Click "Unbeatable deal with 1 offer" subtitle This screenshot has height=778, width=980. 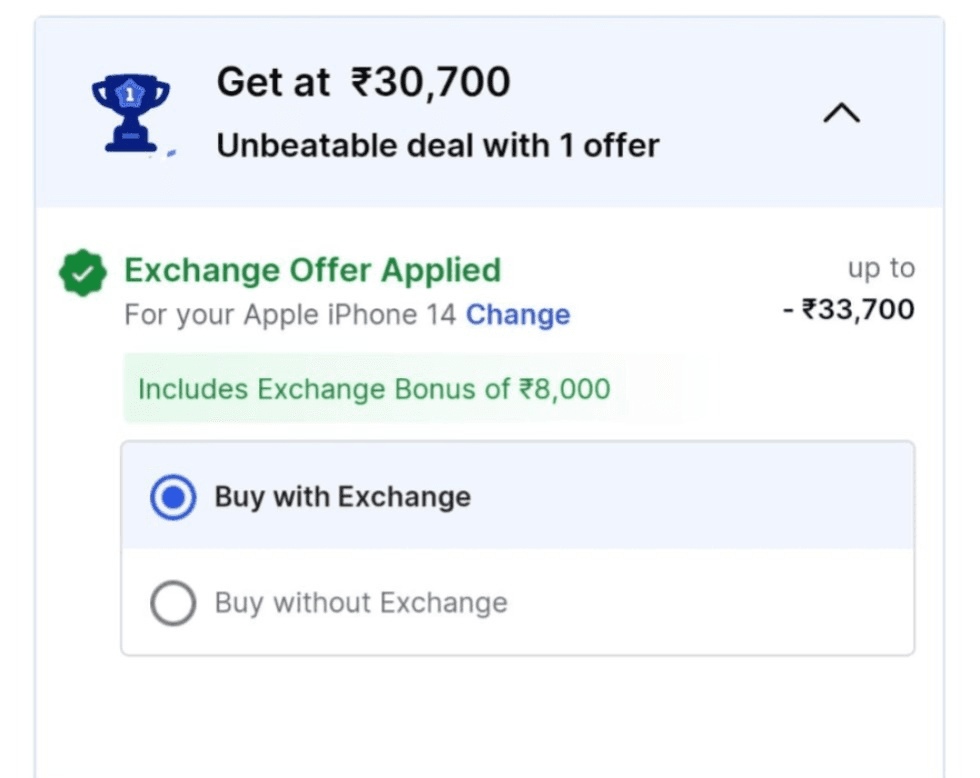pyautogui.click(x=437, y=146)
